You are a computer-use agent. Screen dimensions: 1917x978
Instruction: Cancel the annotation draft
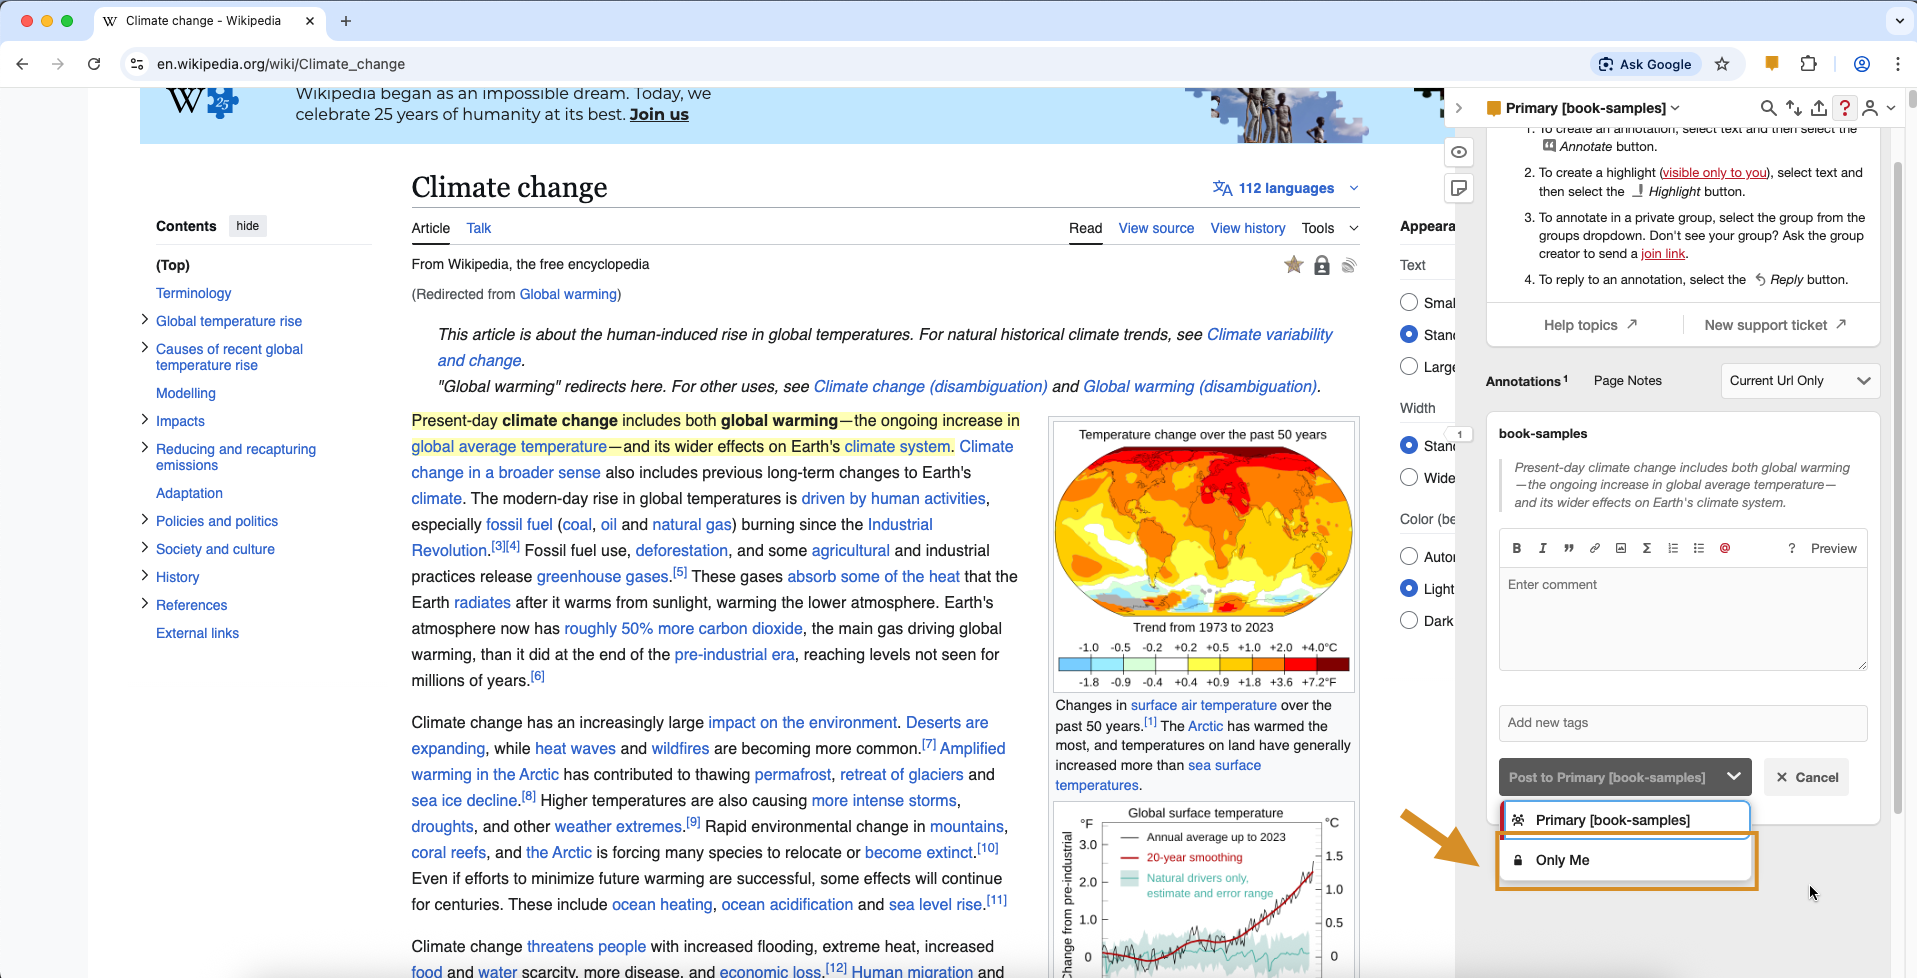click(x=1807, y=777)
